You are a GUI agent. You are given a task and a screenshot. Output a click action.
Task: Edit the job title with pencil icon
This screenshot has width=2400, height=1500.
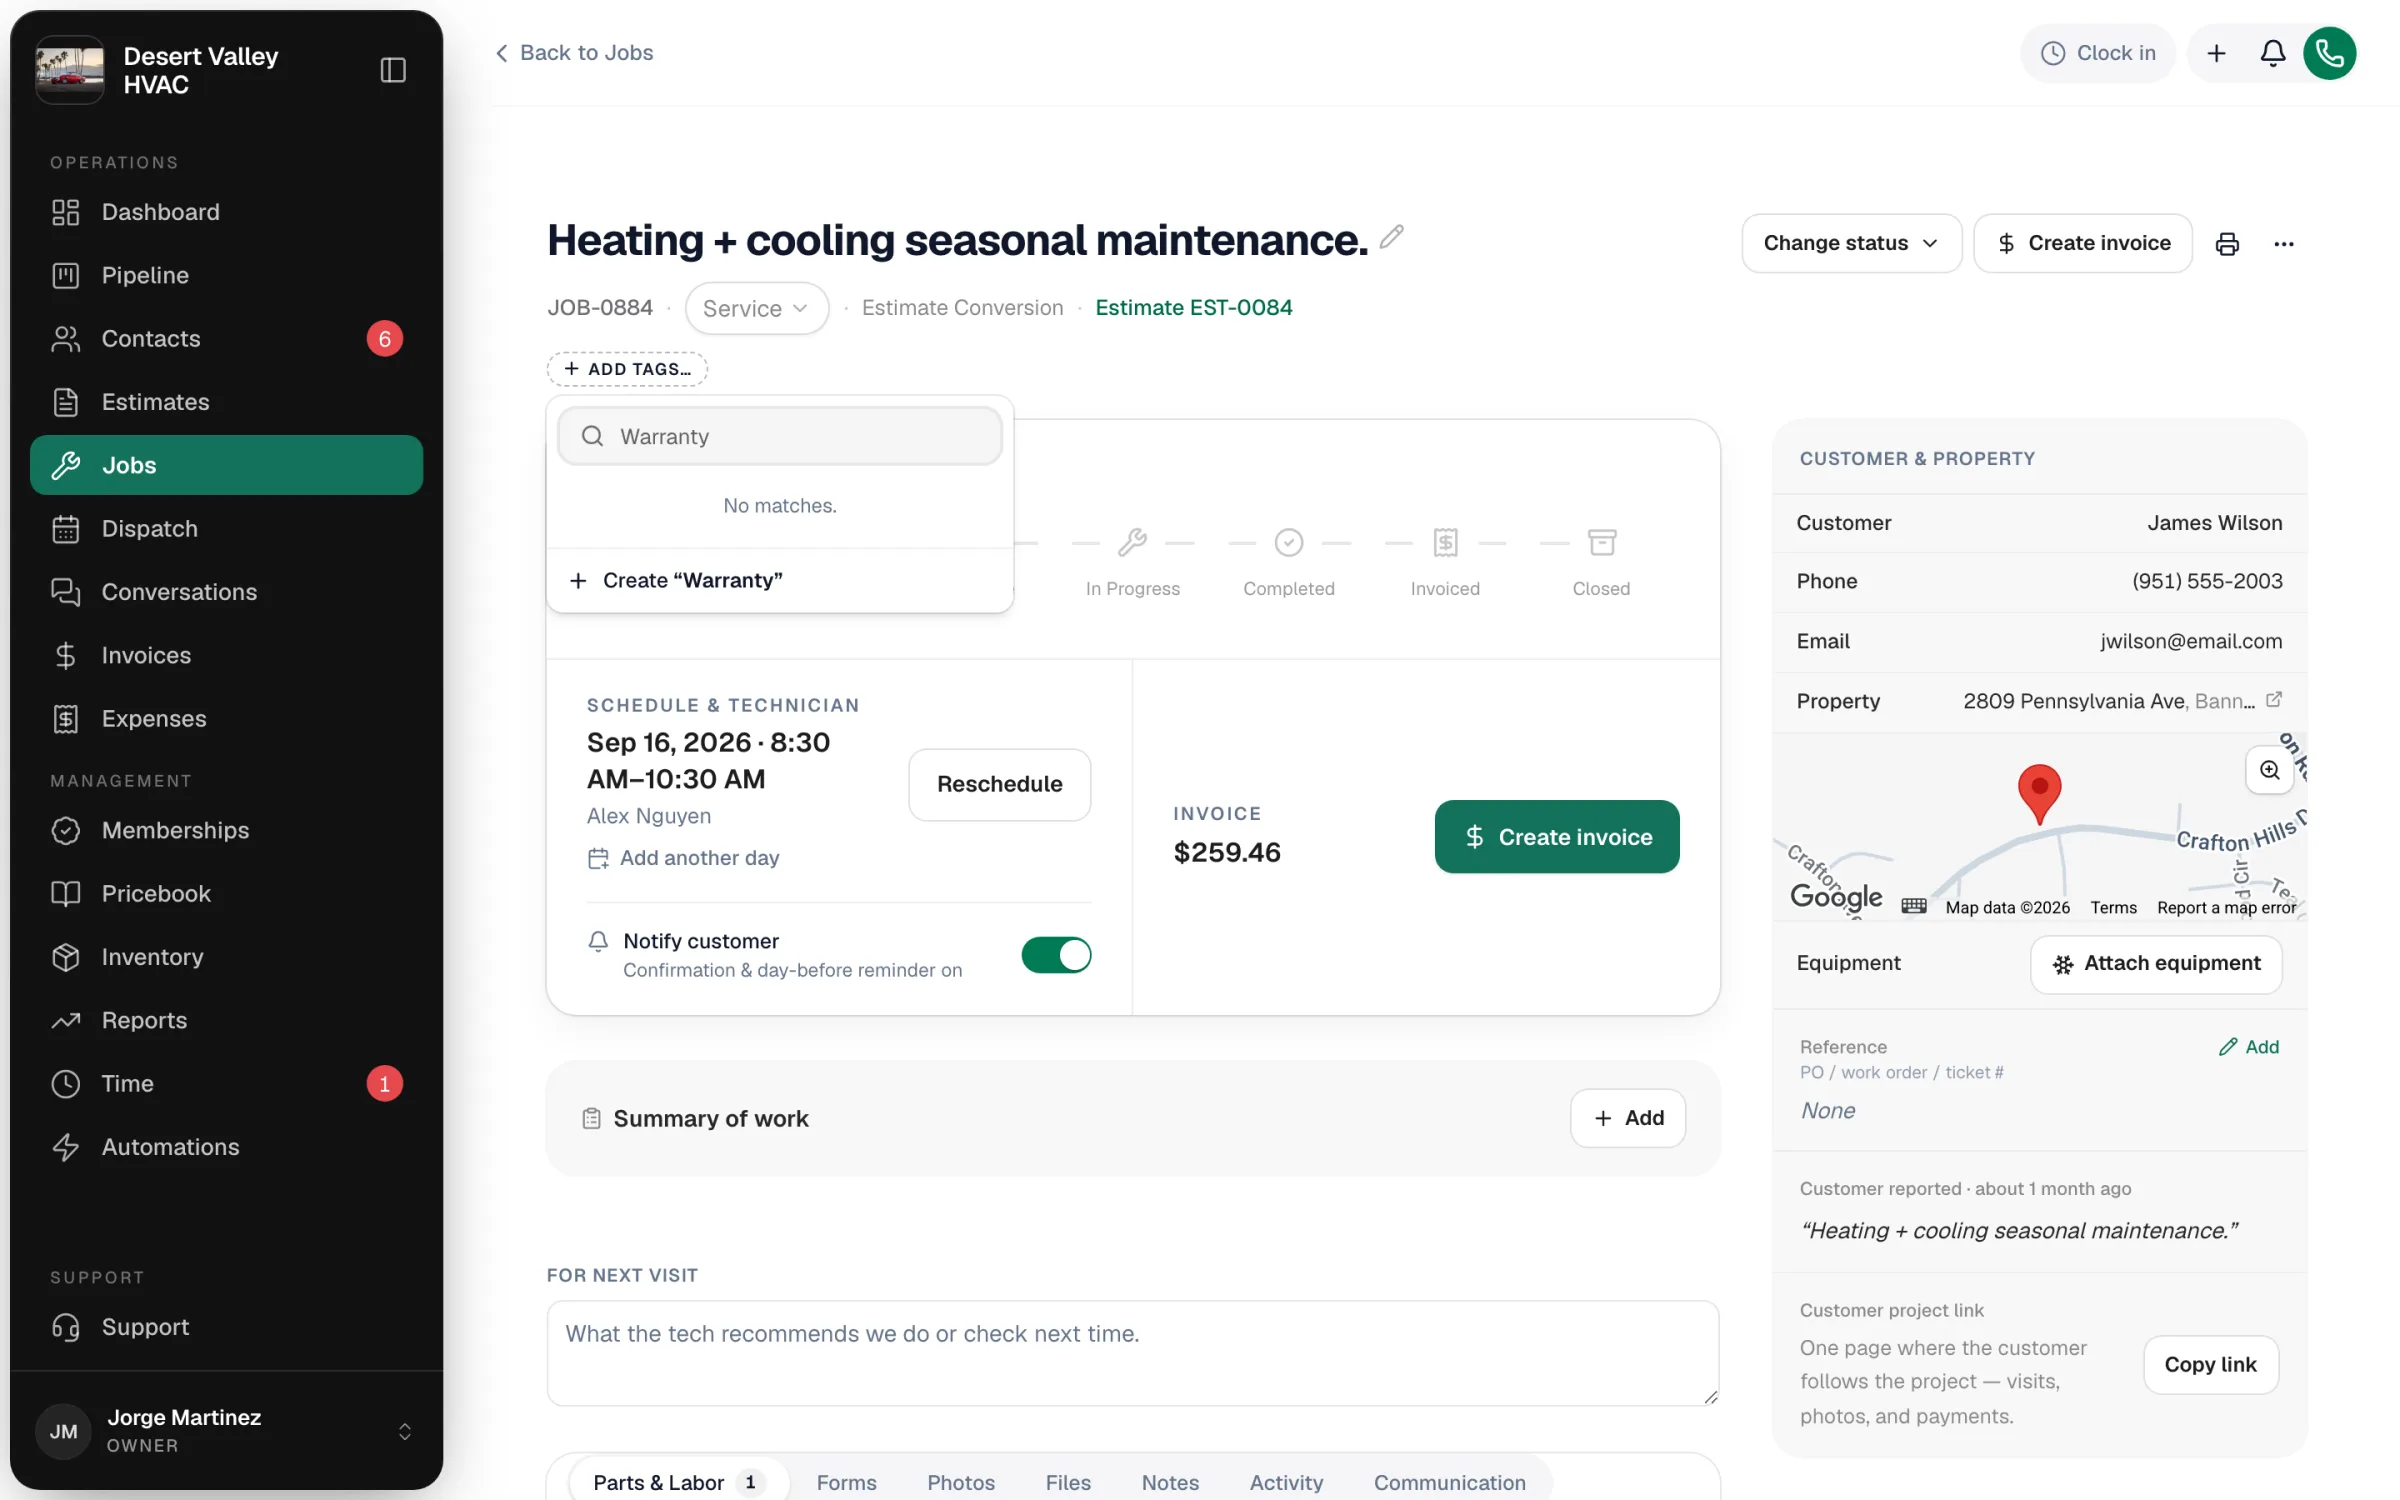coord(1391,237)
